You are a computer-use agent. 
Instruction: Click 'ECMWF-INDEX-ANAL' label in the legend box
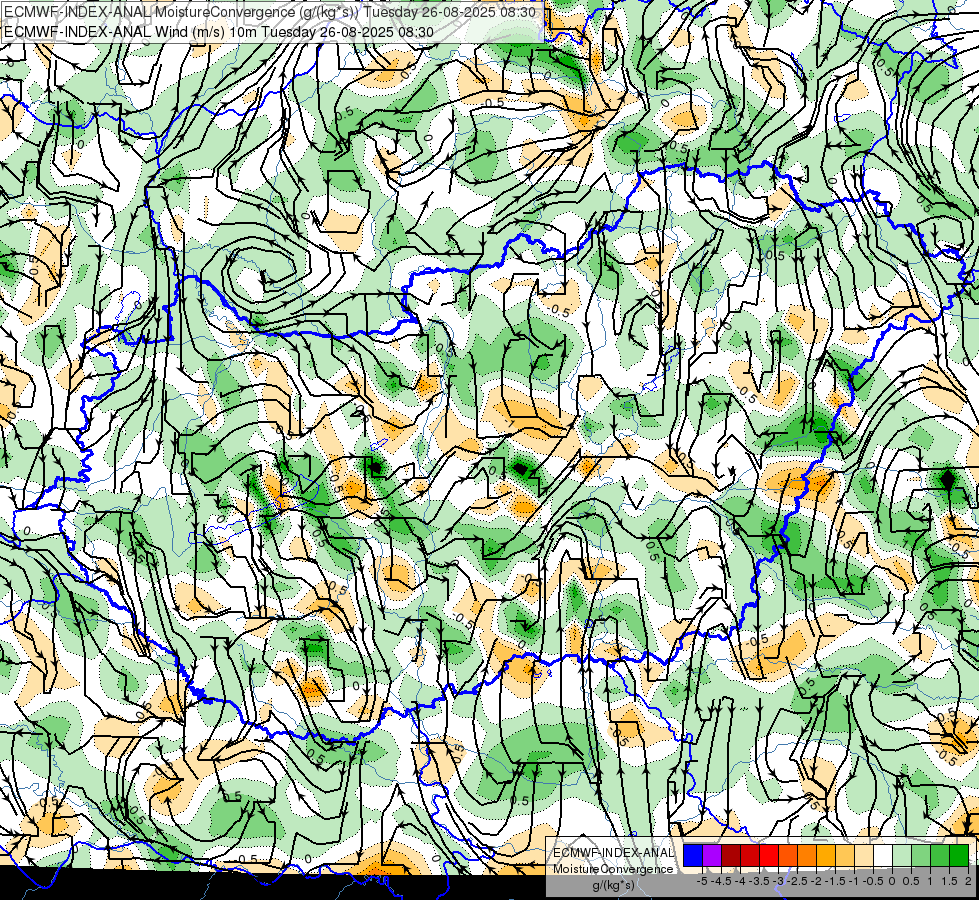click(613, 853)
